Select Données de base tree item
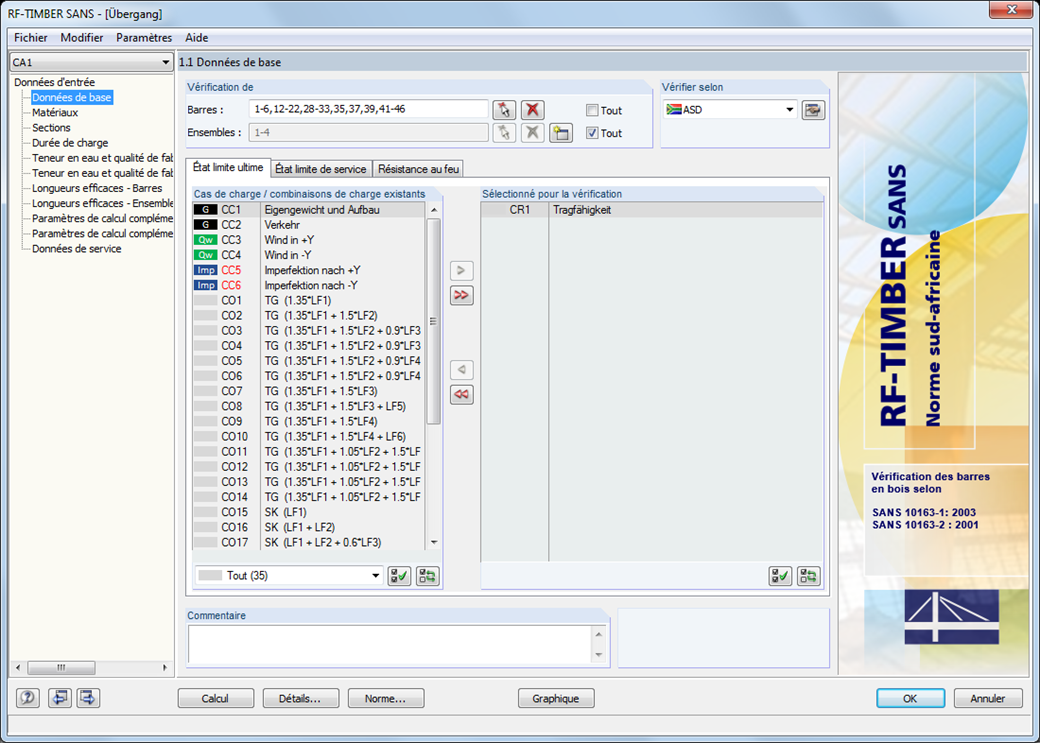This screenshot has height=743, width=1040. coord(72,98)
